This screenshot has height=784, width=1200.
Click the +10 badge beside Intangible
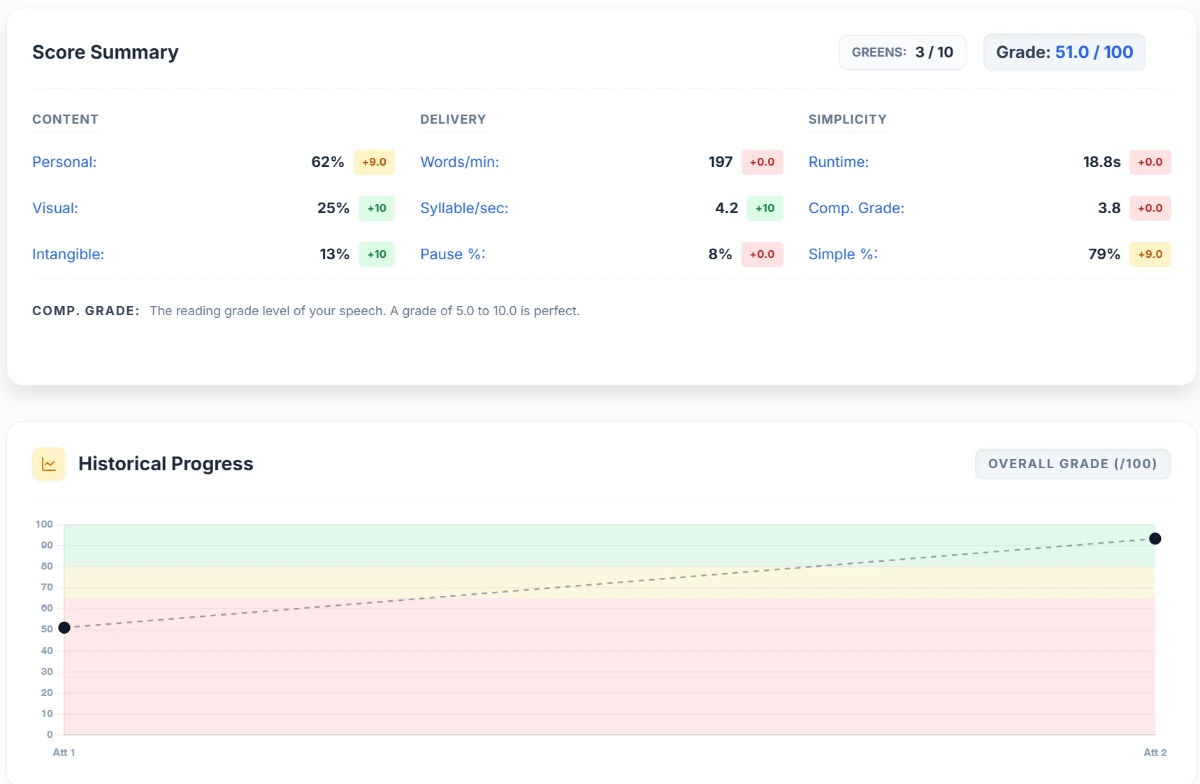[x=376, y=254]
